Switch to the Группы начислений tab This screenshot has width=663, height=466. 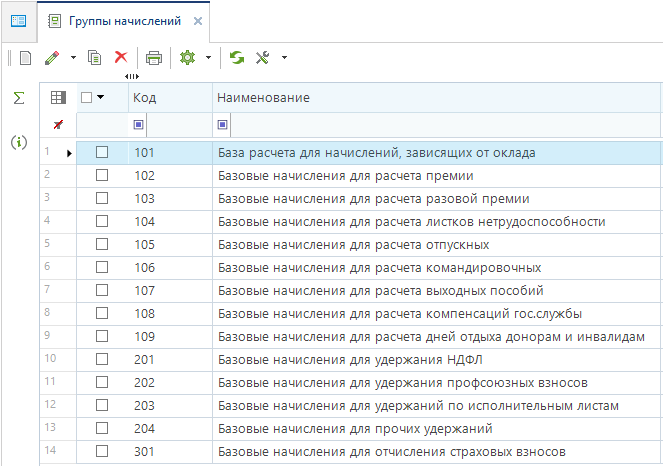(125, 21)
